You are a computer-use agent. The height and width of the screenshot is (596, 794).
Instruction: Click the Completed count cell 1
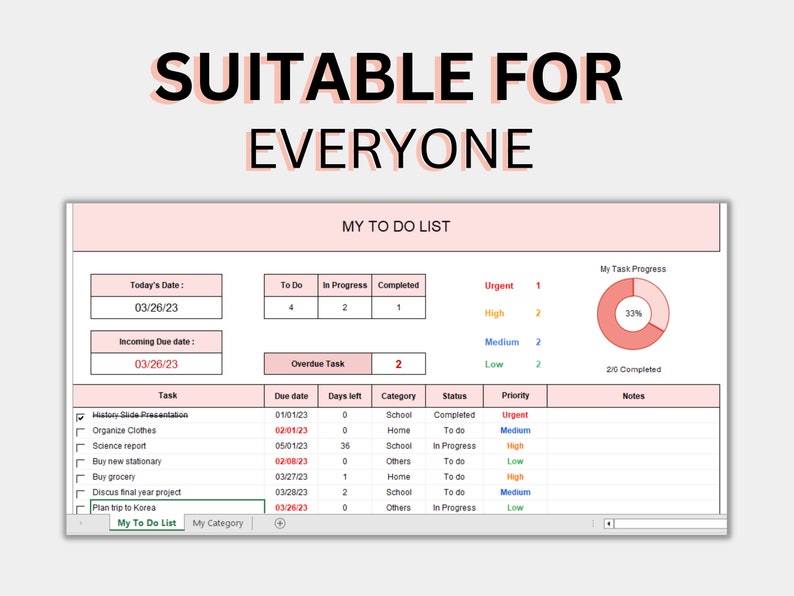399,307
